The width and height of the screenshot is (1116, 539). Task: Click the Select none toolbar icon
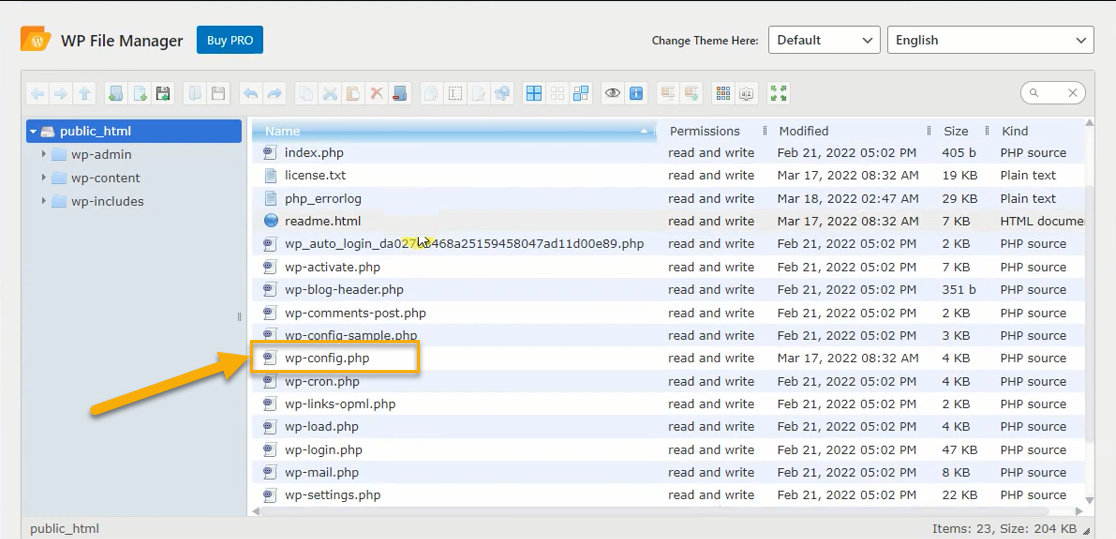[x=557, y=93]
